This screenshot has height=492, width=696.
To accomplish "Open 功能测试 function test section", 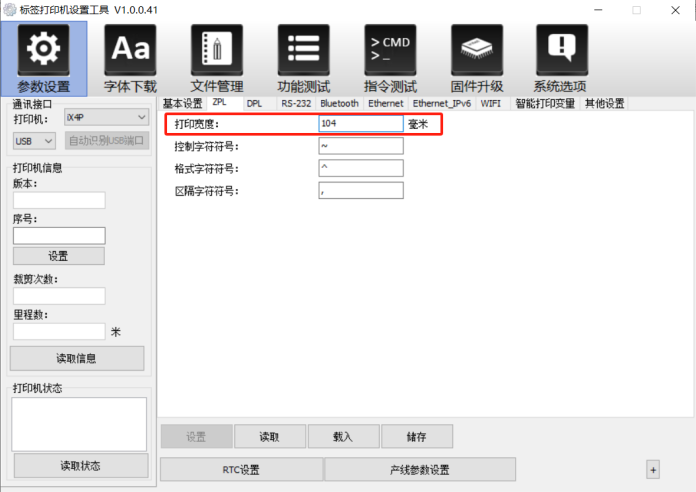I will [x=304, y=59].
